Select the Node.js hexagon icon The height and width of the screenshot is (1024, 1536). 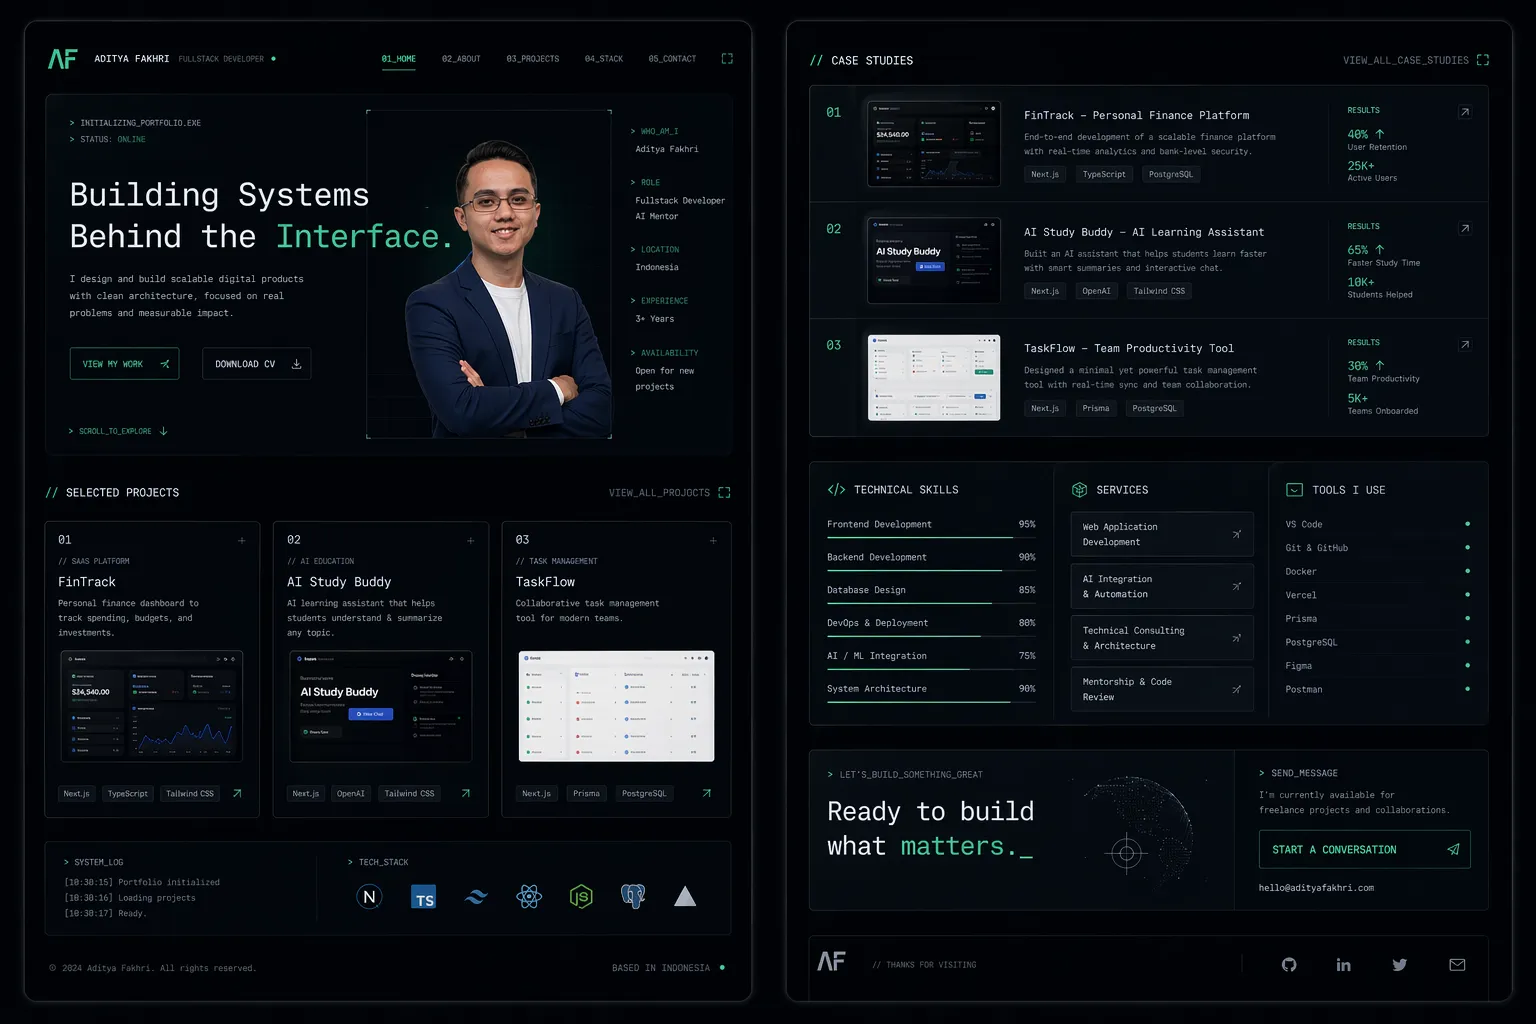tap(581, 896)
